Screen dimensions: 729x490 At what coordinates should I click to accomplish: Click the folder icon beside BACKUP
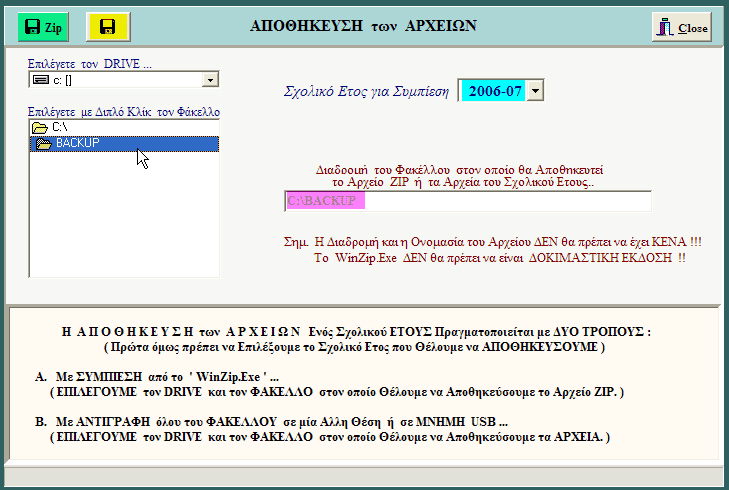[44, 144]
